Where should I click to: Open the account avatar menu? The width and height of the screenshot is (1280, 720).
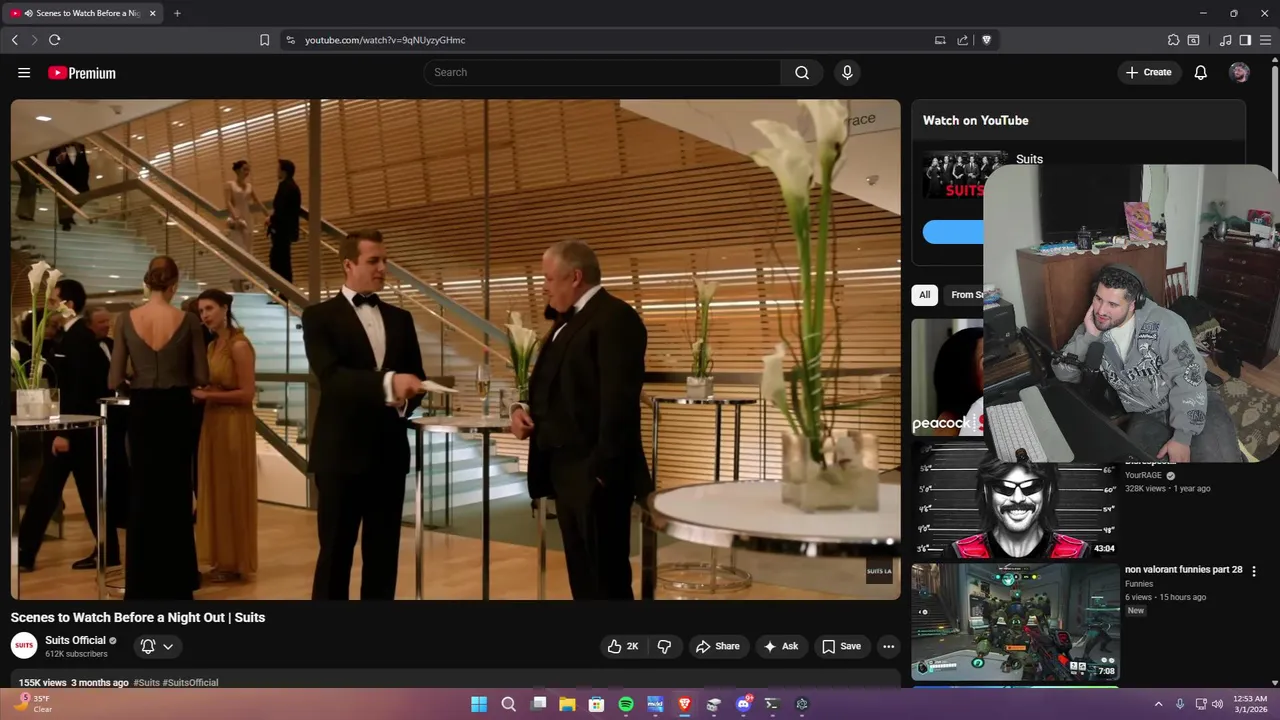coord(1239,72)
